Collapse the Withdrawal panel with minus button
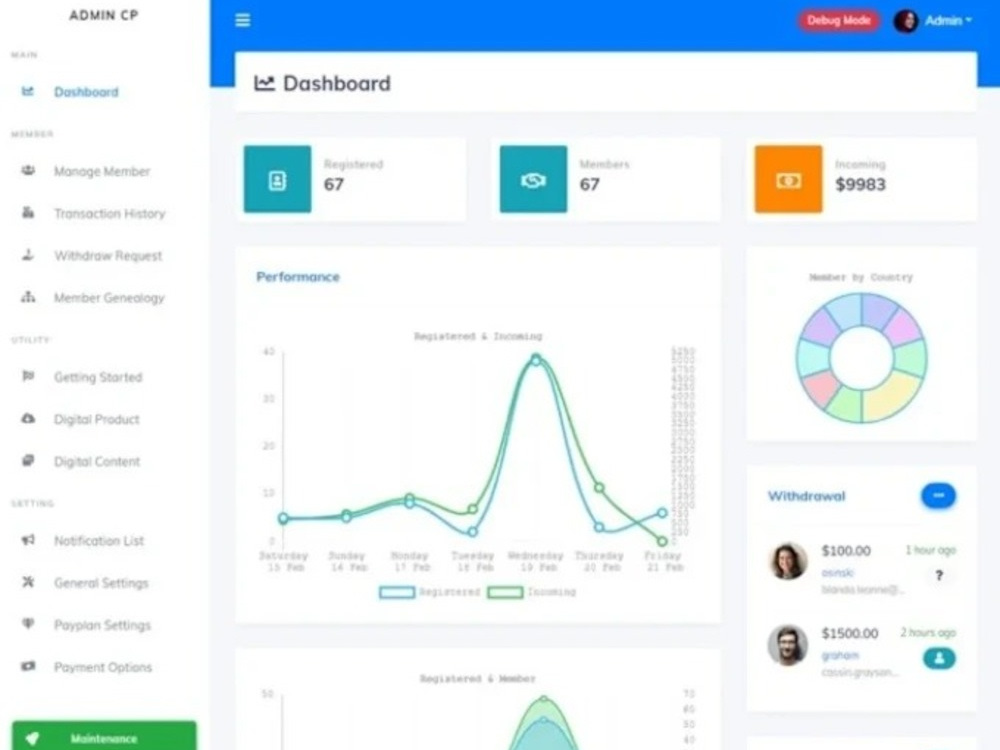This screenshot has height=750, width=1000. pyautogui.click(x=938, y=496)
